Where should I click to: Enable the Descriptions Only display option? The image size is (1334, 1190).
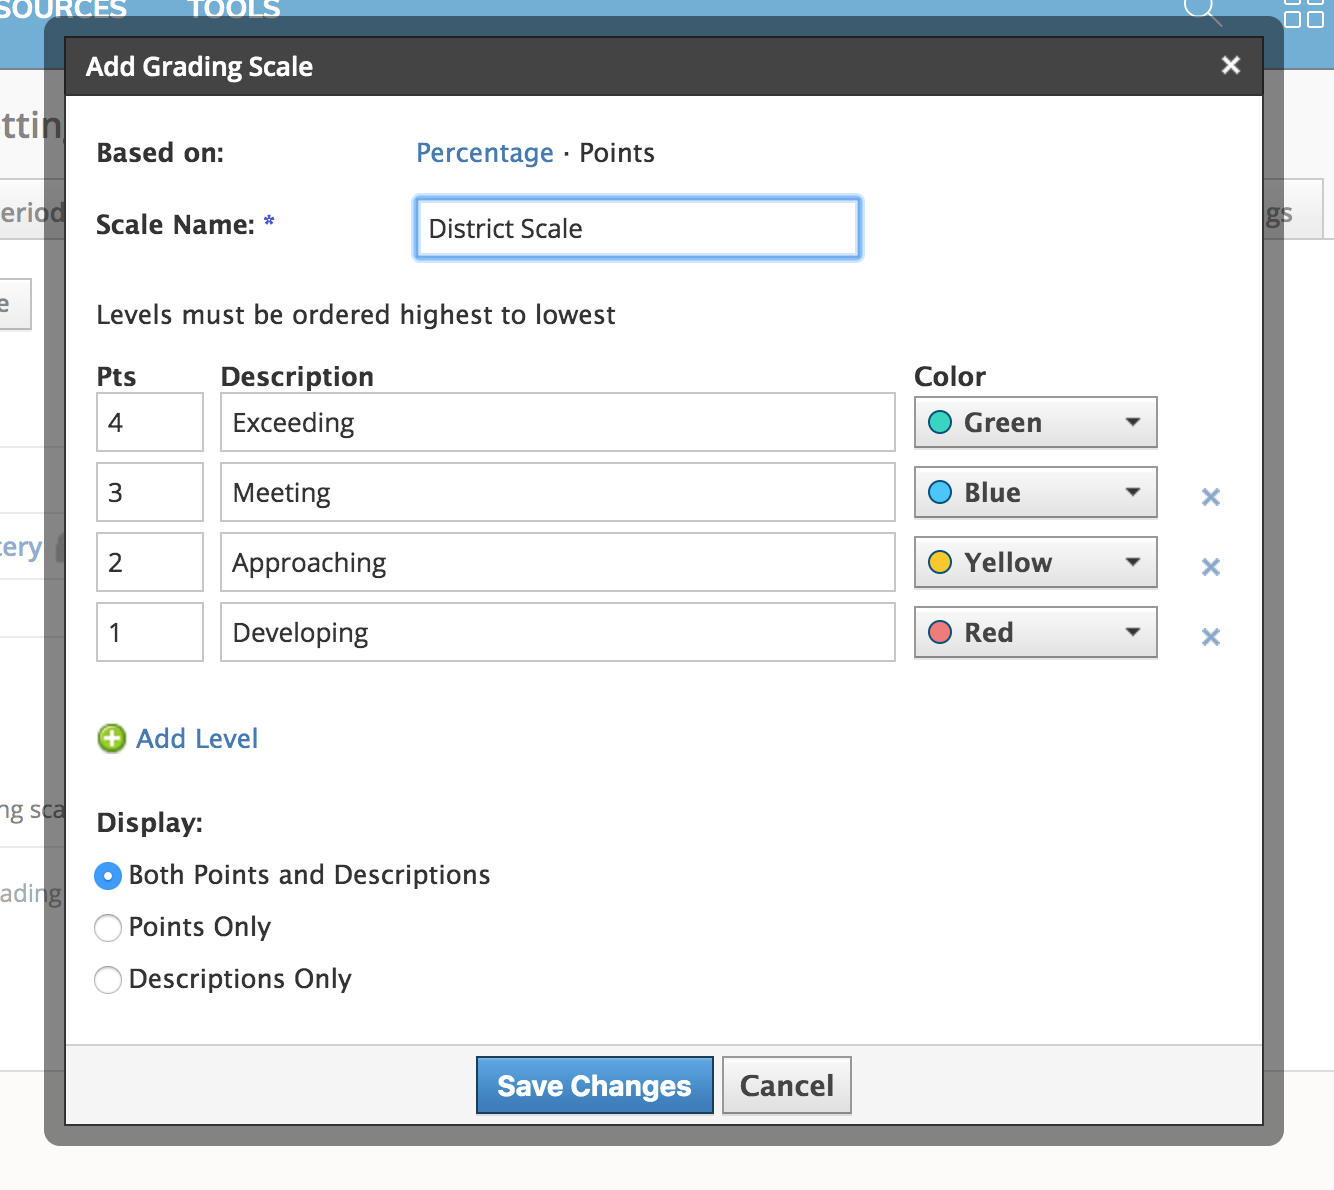pyautogui.click(x=108, y=979)
